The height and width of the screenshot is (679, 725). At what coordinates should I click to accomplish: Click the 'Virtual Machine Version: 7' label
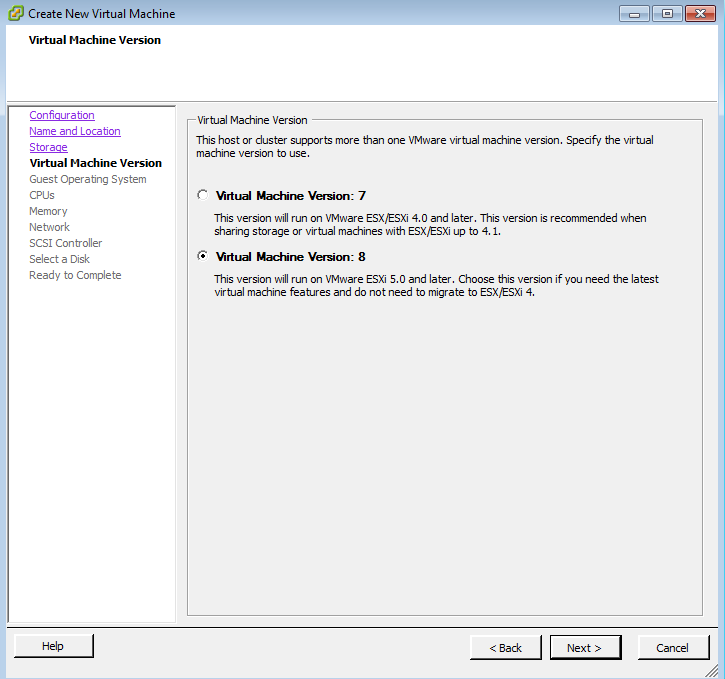[x=291, y=196]
